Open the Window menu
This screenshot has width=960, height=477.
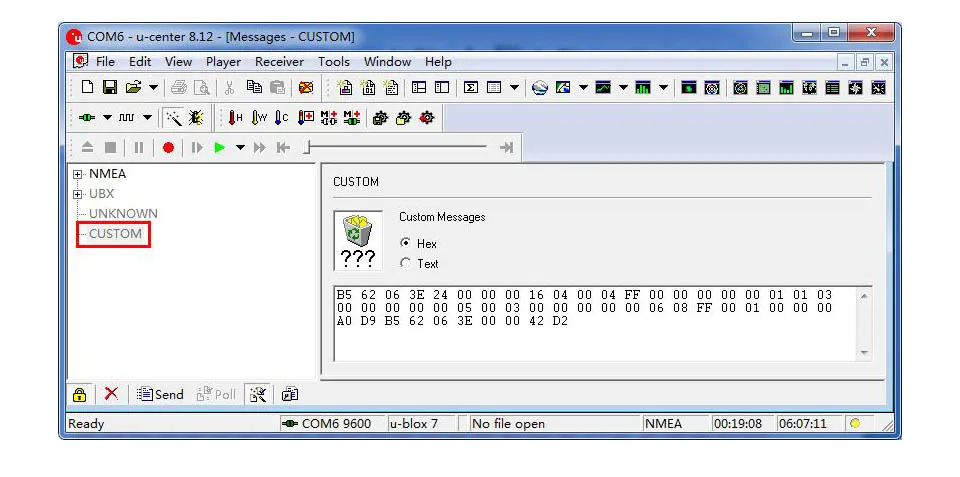388,62
